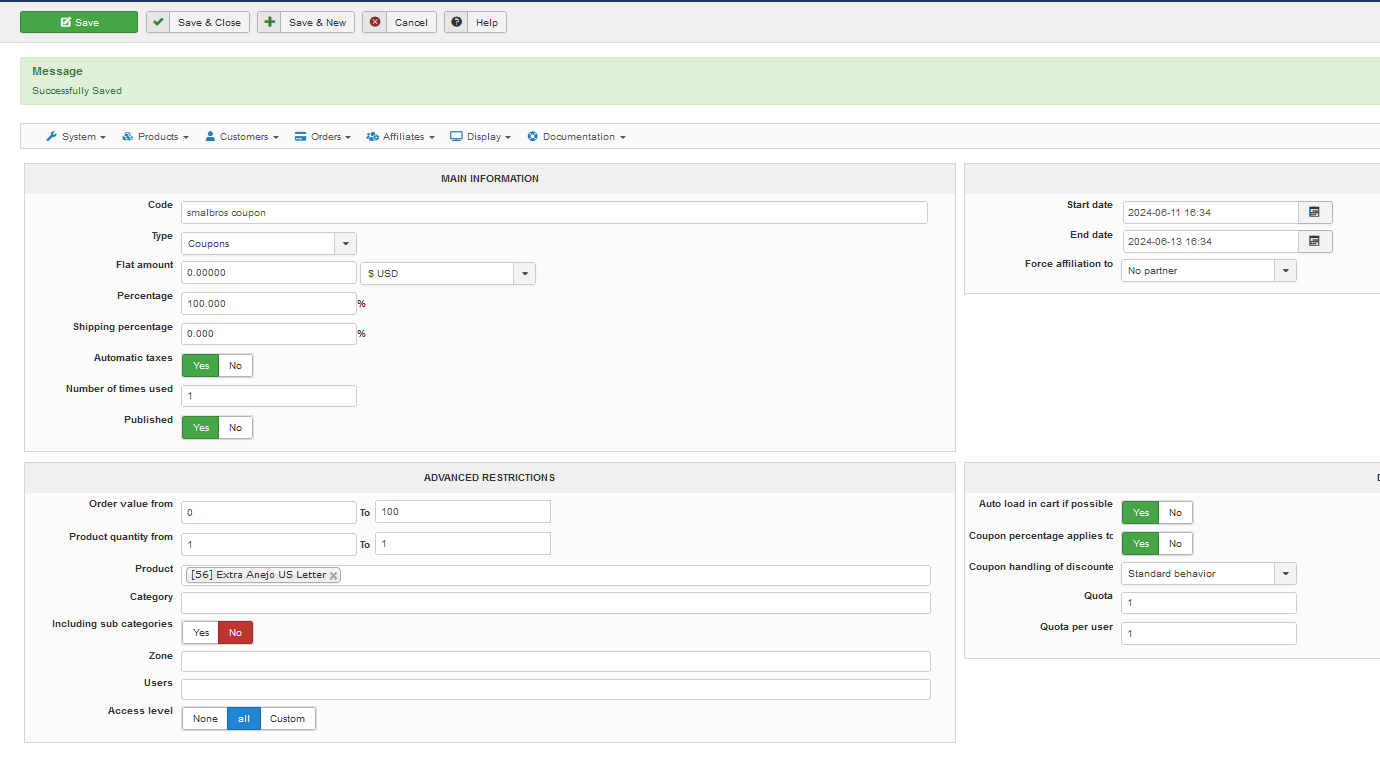The height and width of the screenshot is (762, 1380).
Task: Click the Product quantity from field
Action: pos(269,544)
